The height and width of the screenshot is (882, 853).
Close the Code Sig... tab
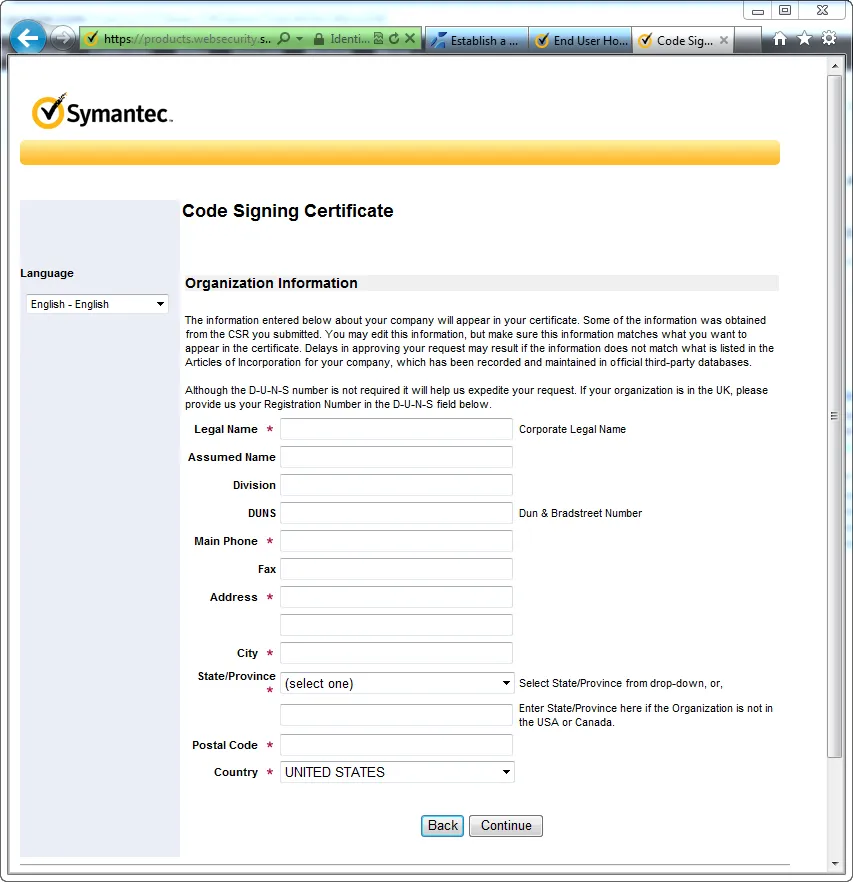pos(724,40)
